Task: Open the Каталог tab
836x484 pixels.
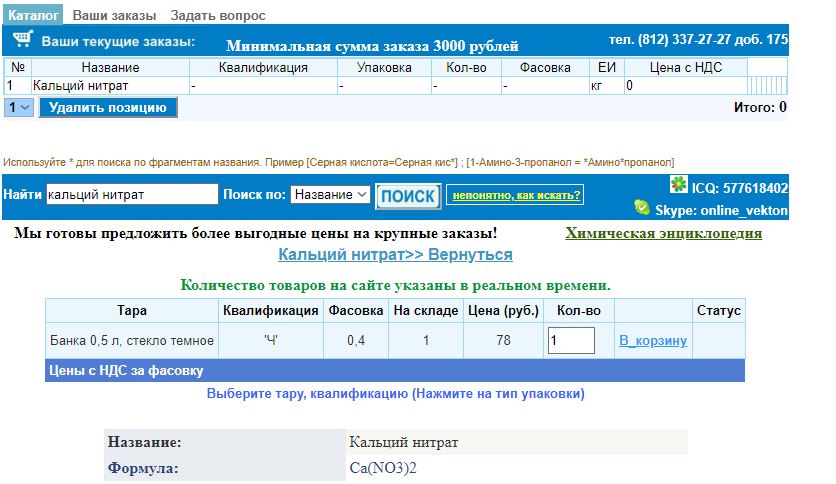Action: click(35, 16)
